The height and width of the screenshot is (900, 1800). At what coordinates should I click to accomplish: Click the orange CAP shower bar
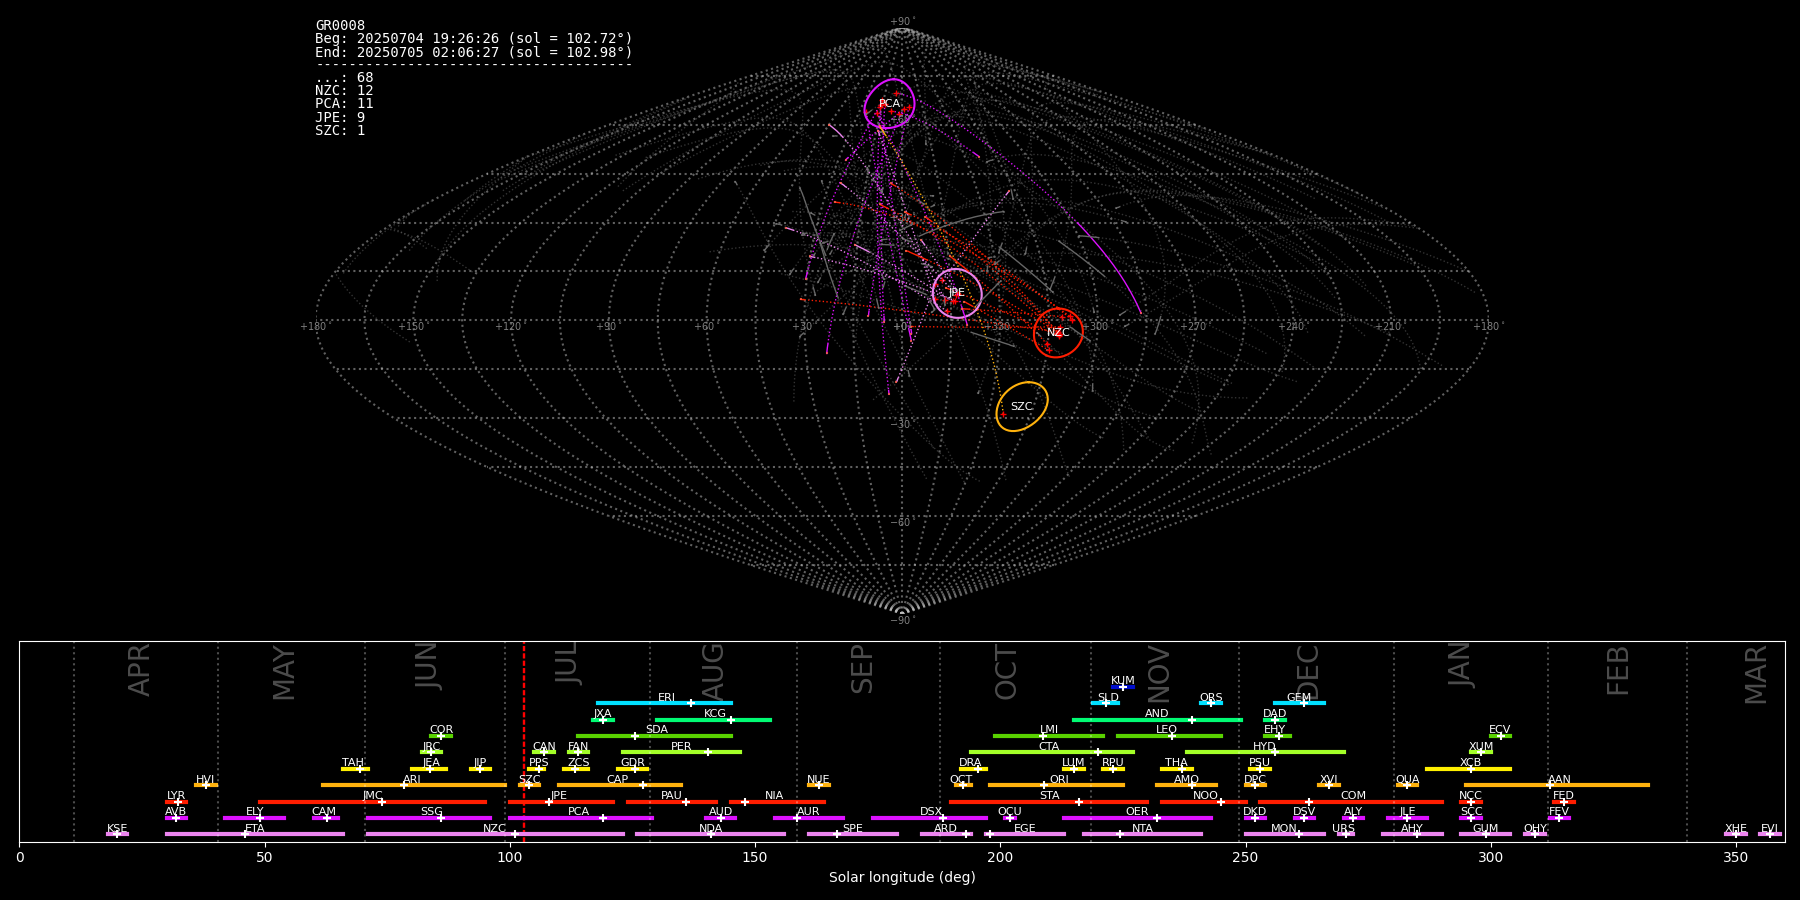pos(620,785)
